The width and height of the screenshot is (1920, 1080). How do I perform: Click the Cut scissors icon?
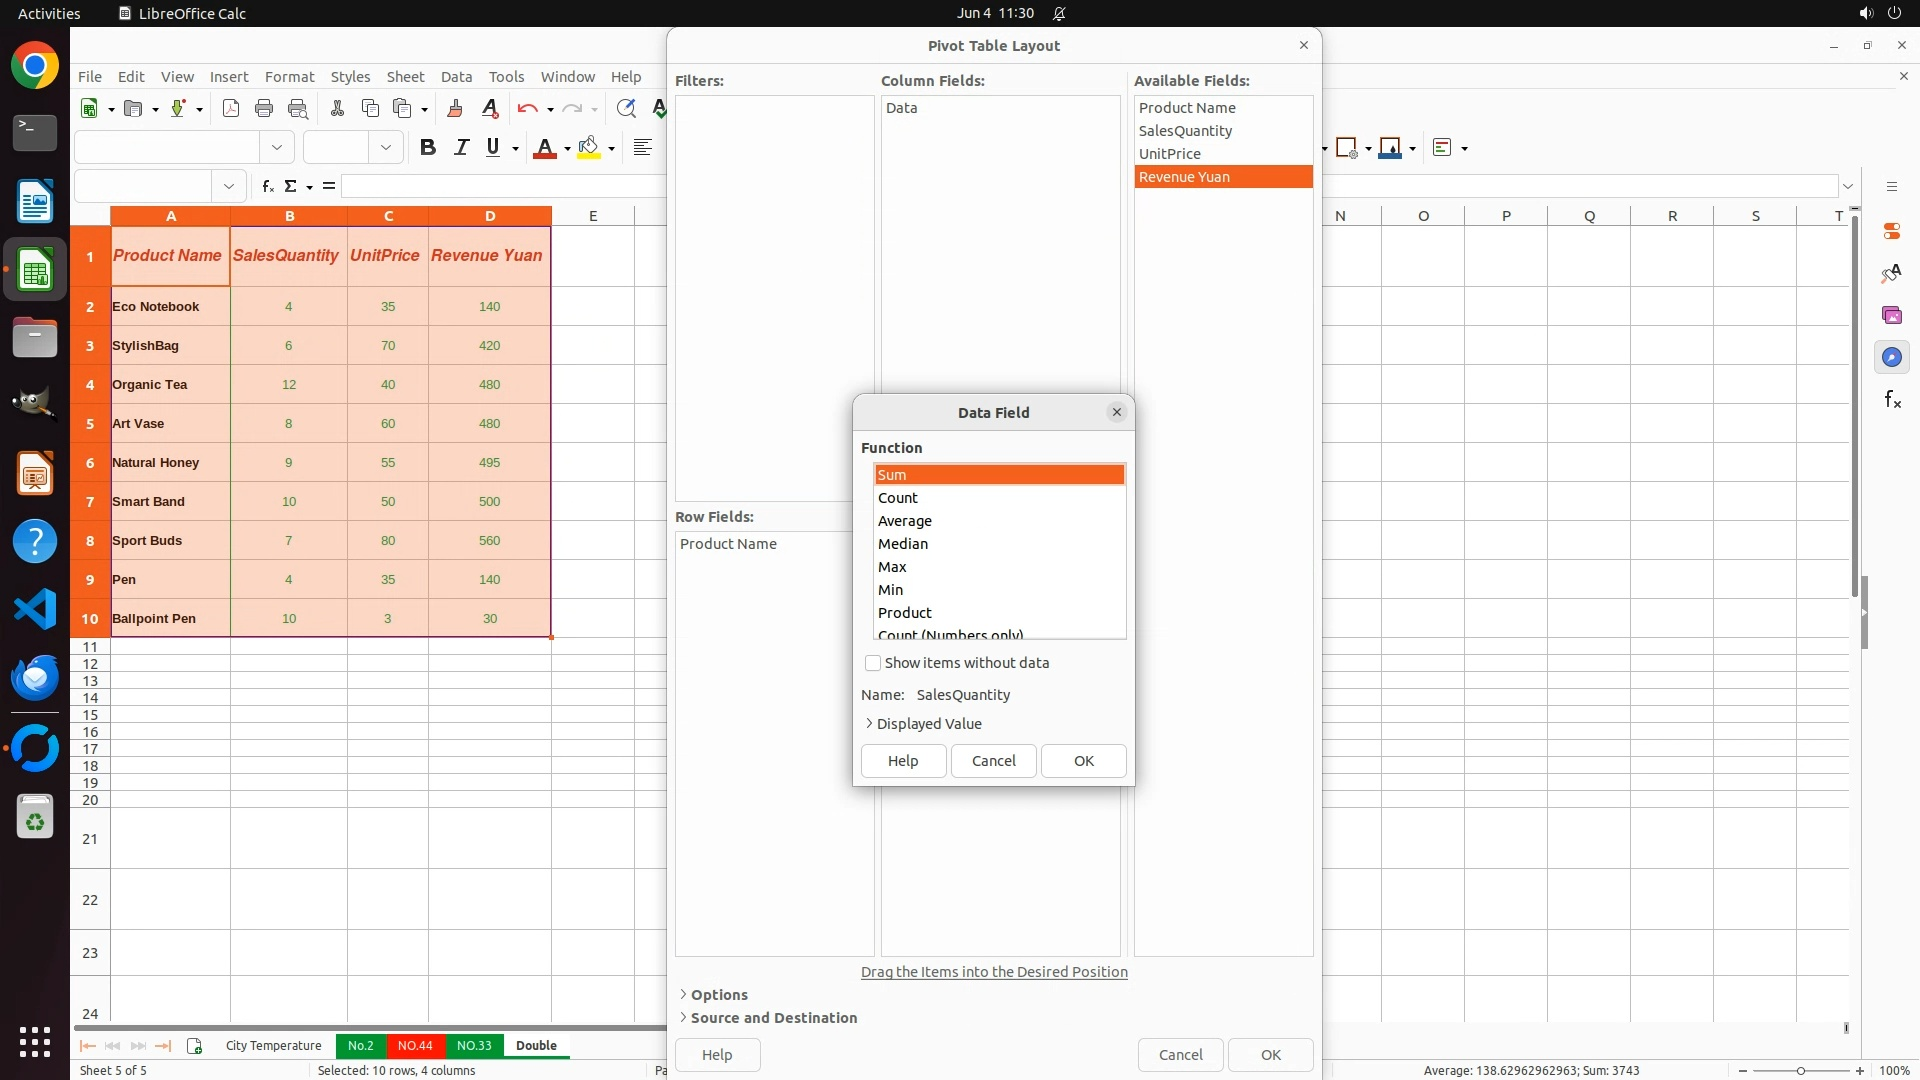pyautogui.click(x=337, y=109)
